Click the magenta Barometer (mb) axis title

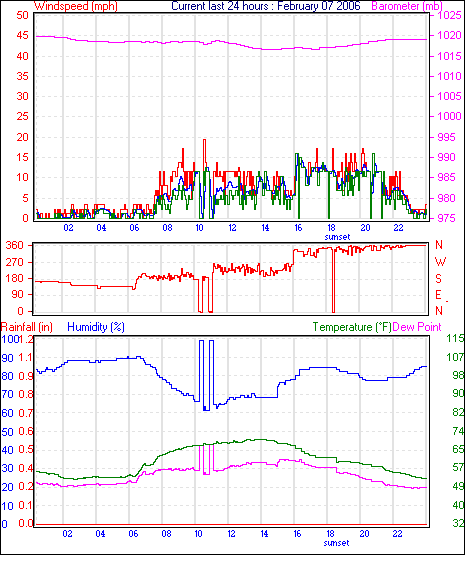pyautogui.click(x=407, y=6)
